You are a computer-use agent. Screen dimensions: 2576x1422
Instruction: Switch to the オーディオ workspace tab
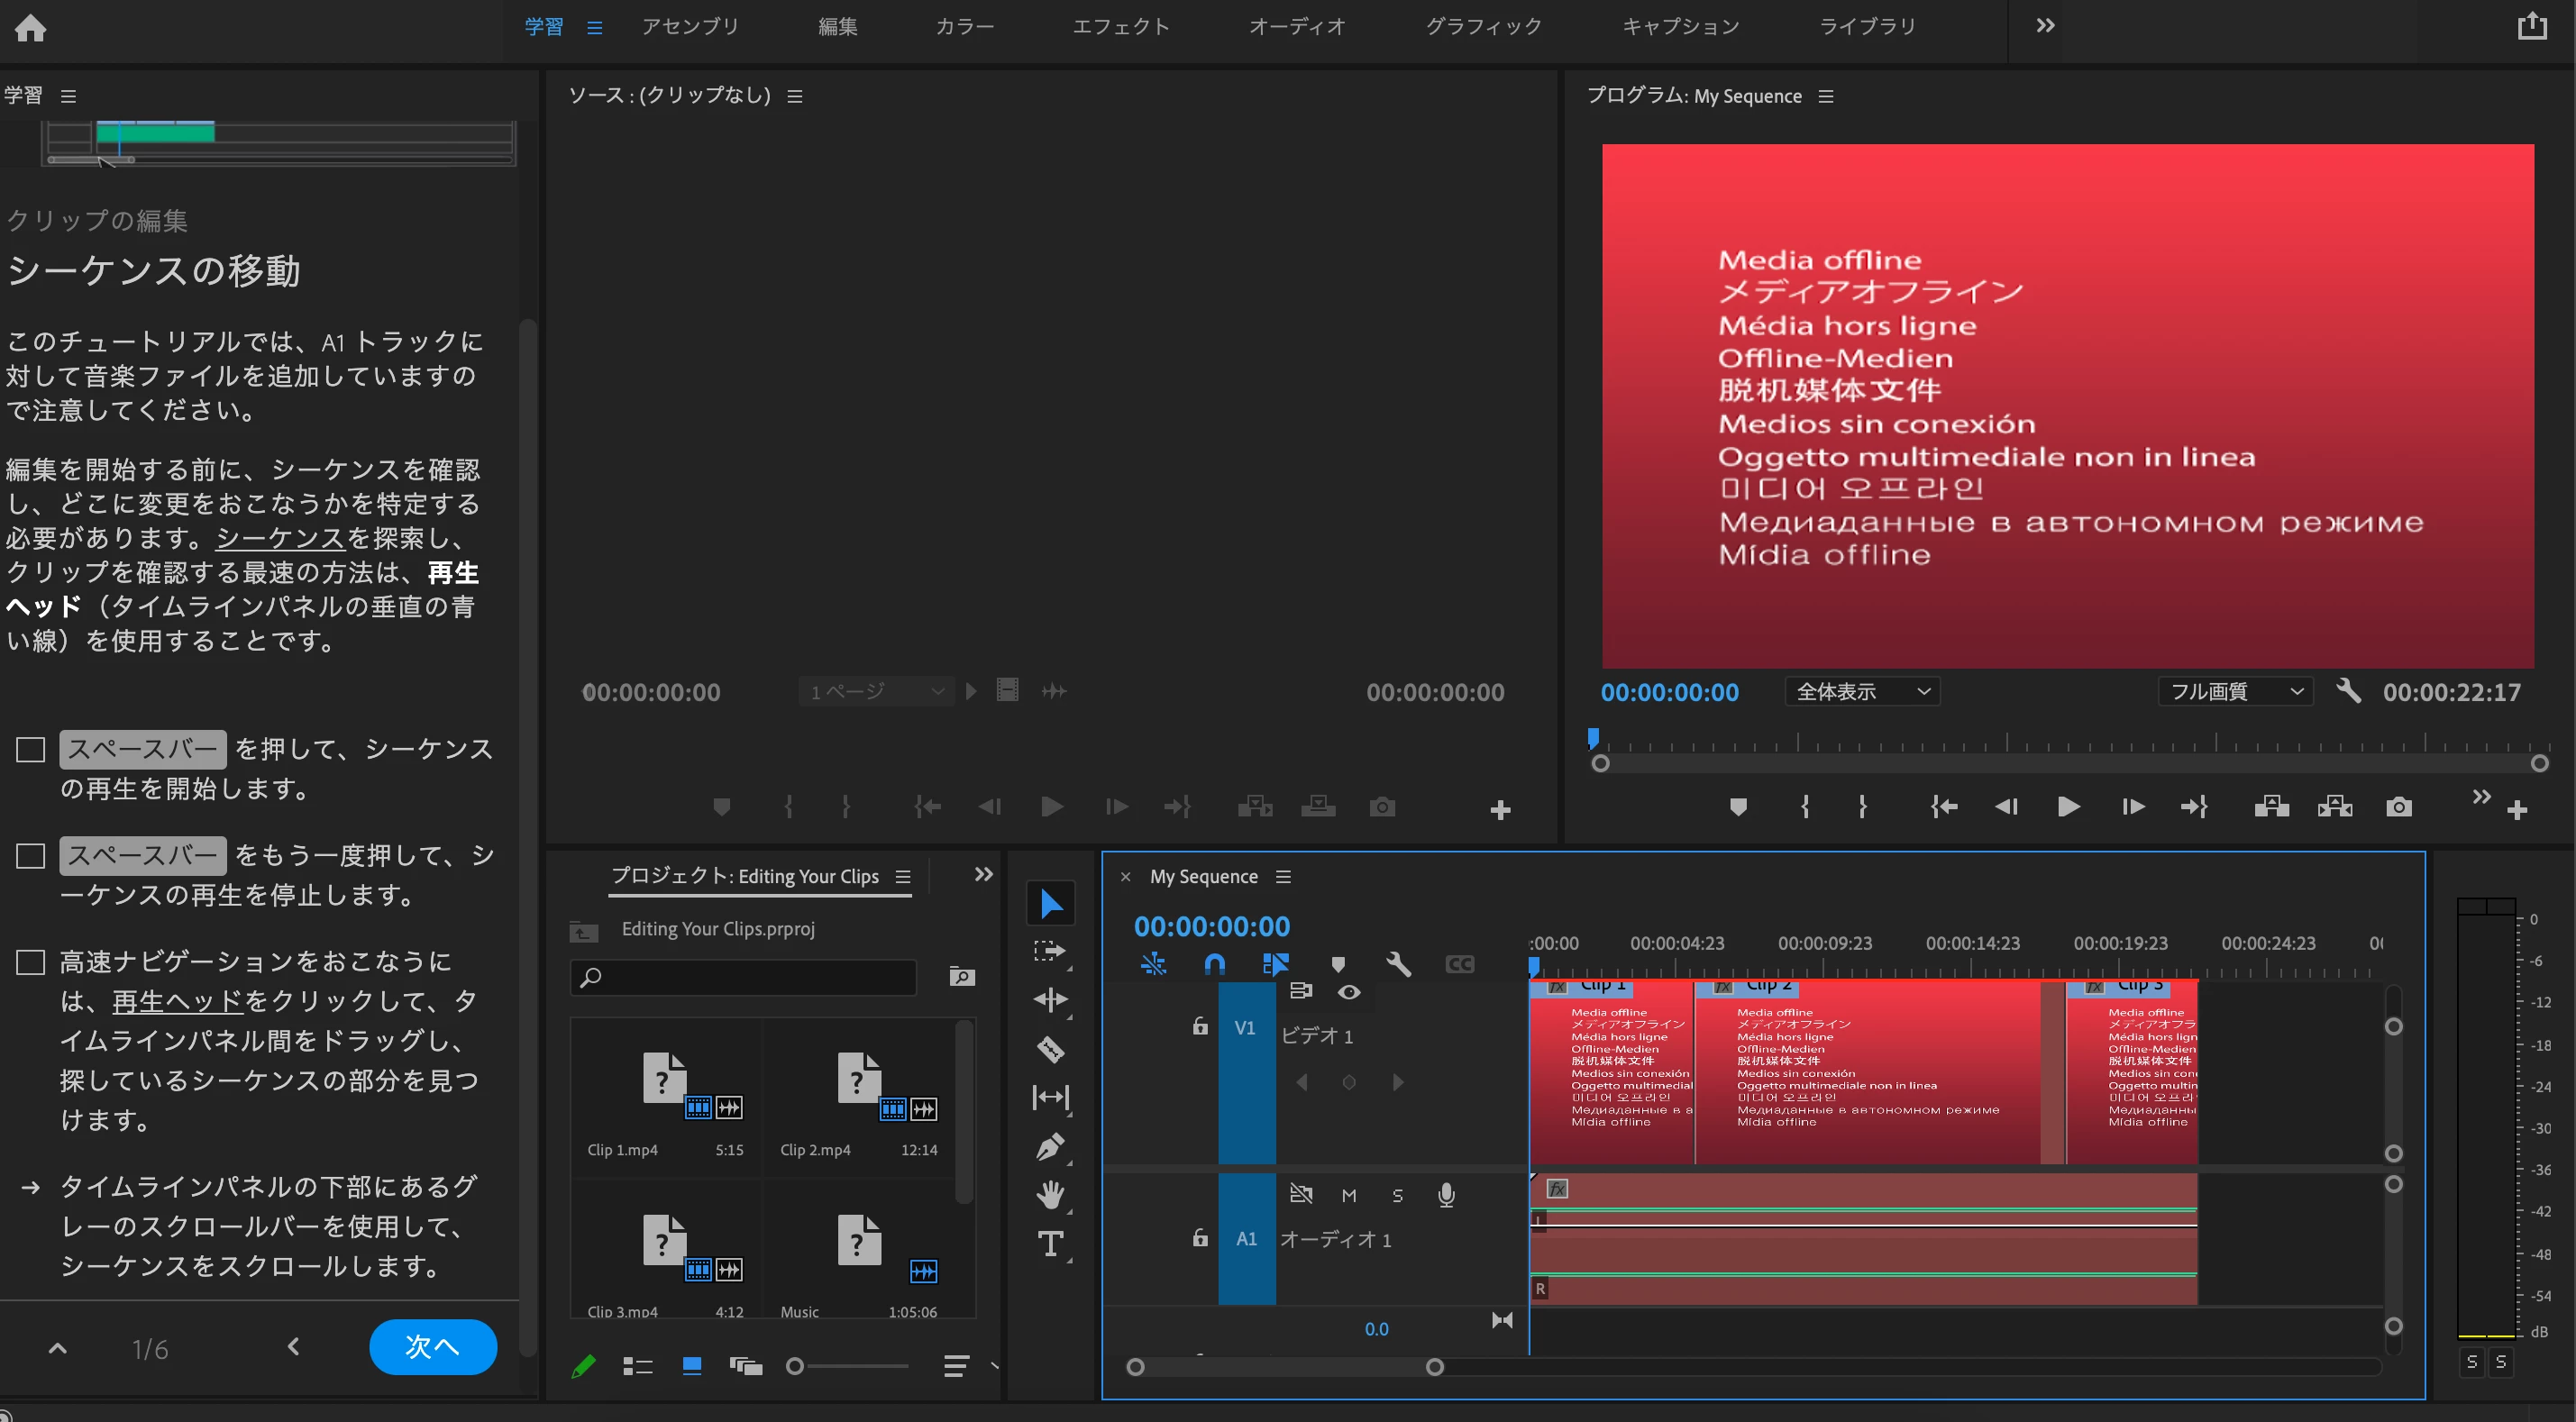click(1297, 26)
